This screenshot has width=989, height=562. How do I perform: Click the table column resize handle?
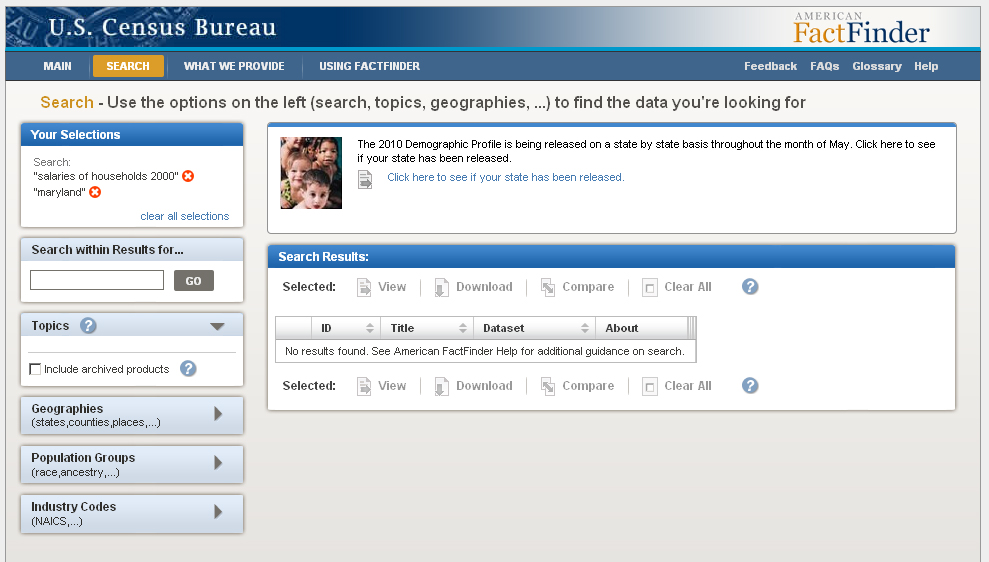point(692,328)
